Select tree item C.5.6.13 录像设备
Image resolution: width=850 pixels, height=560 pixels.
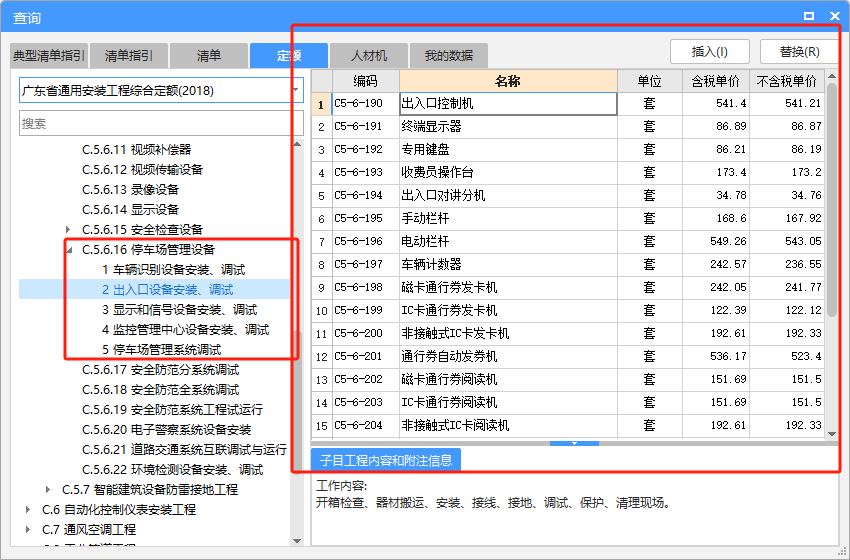131,190
